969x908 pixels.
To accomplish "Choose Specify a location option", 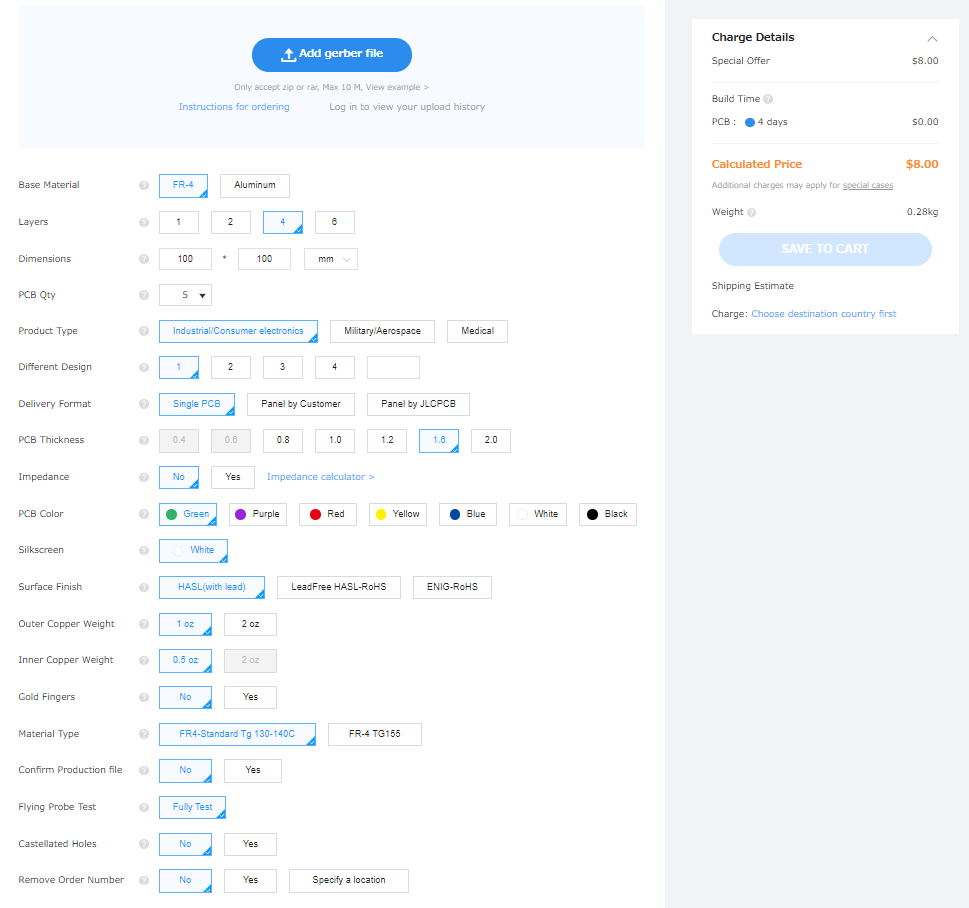I will (349, 881).
